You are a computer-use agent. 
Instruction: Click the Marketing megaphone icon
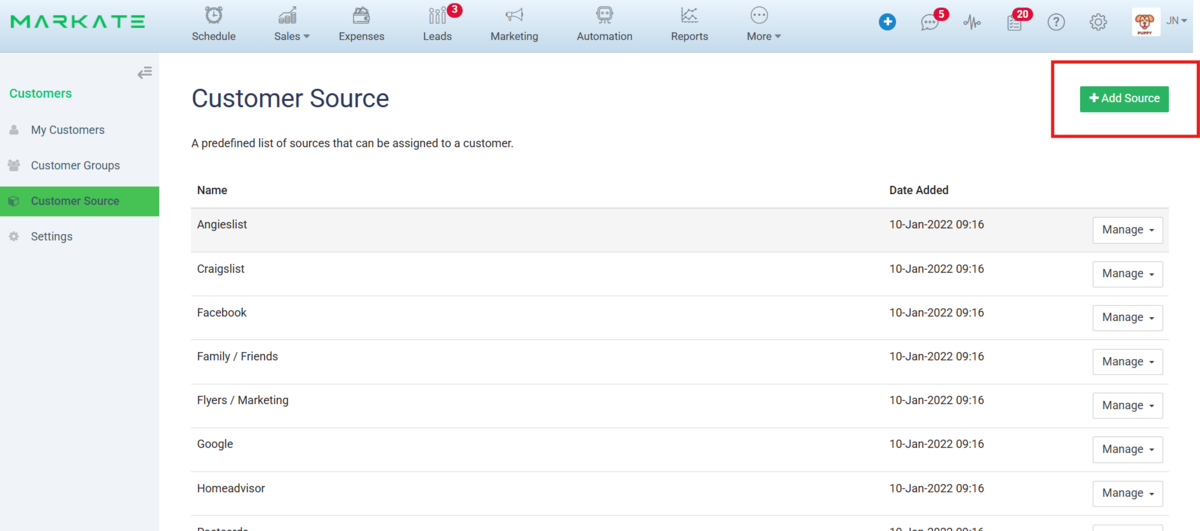(x=514, y=15)
